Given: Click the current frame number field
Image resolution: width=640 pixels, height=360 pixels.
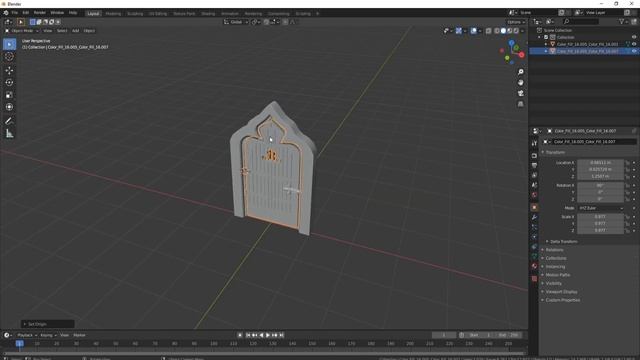Looking at the screenshot, I should 444,335.
